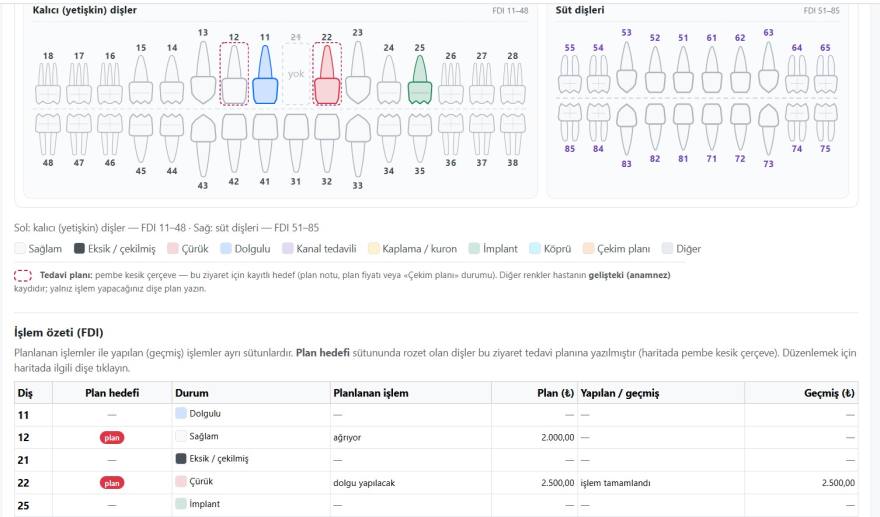Click the Planlanan işlem column header
The image size is (880, 517).
pos(370,393)
